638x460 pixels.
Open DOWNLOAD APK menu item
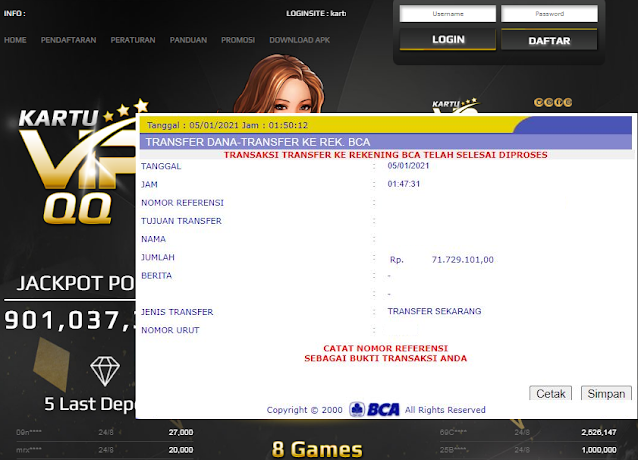[x=299, y=40]
